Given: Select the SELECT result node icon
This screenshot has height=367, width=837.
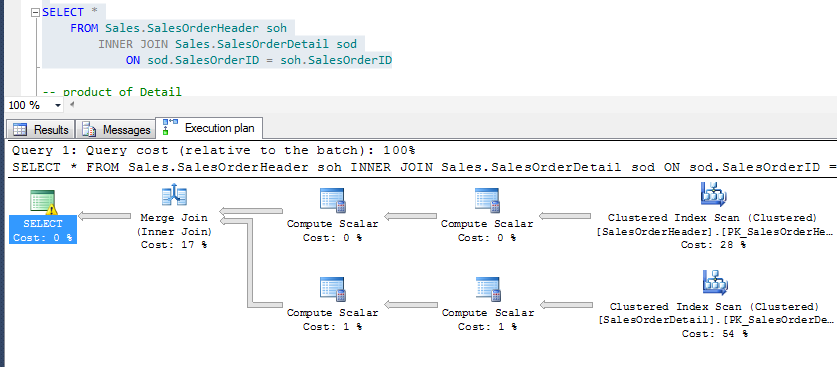Looking at the screenshot, I should pyautogui.click(x=43, y=203).
